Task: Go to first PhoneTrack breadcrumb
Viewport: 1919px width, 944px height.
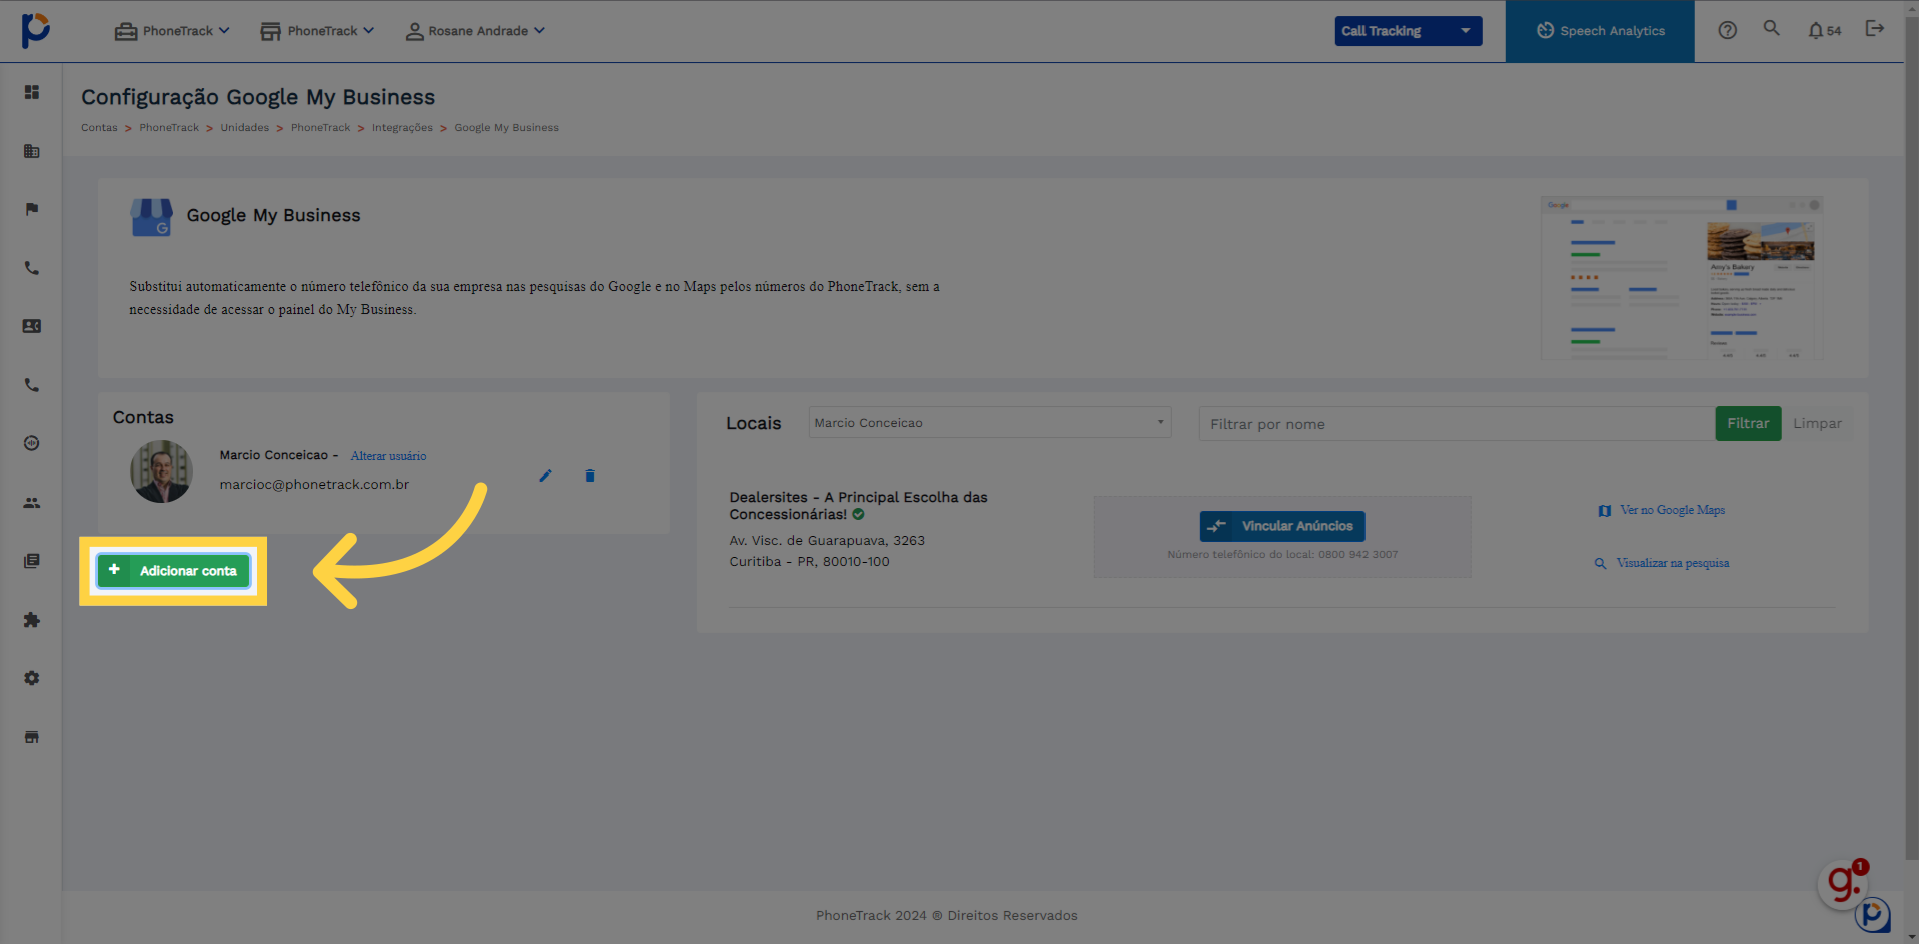Action: pos(169,128)
